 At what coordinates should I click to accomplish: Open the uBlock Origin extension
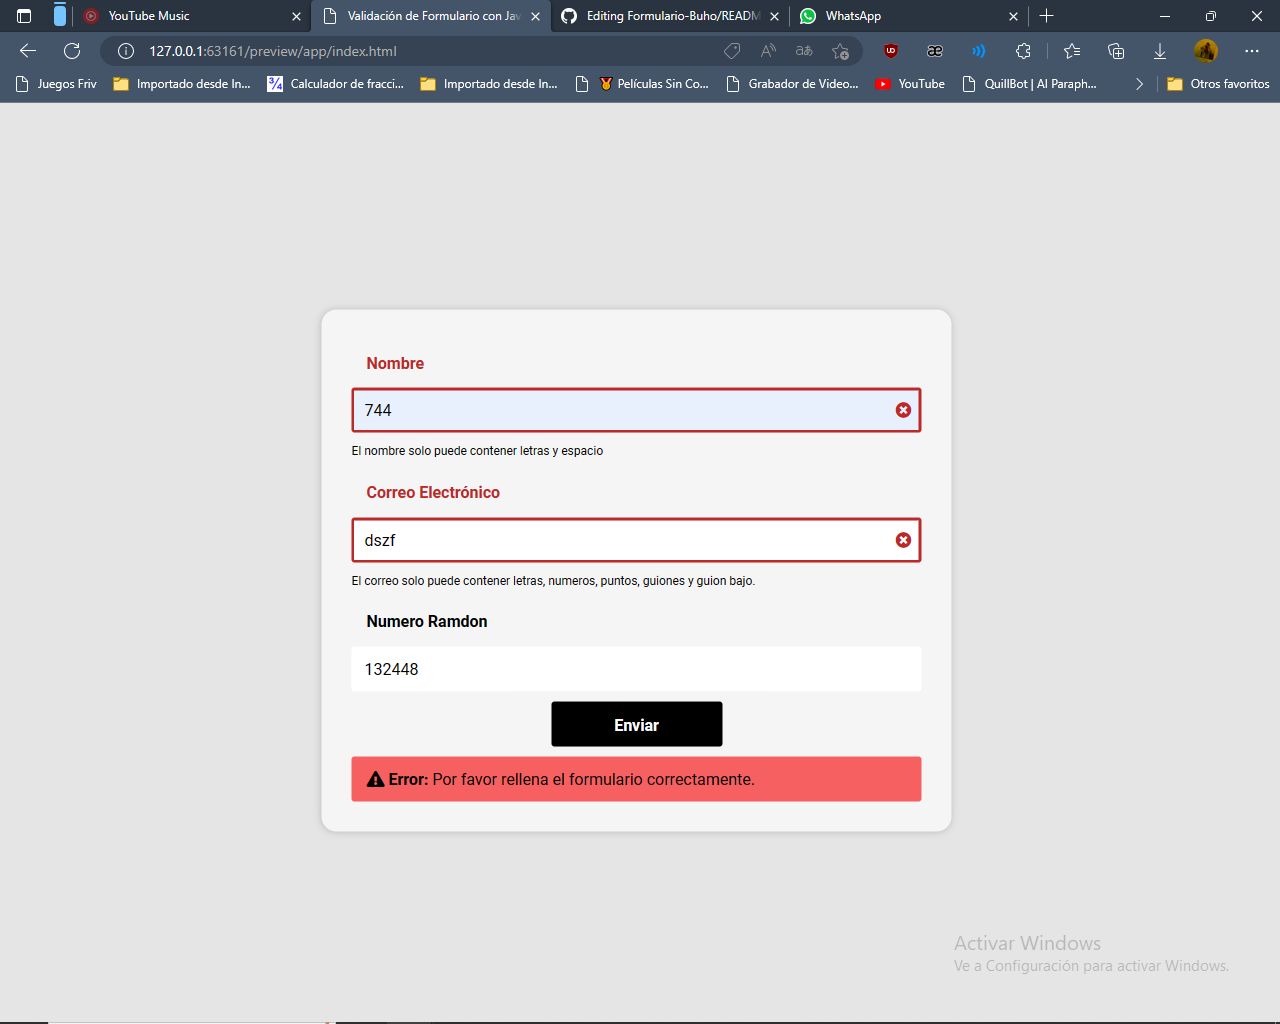pyautogui.click(x=890, y=51)
